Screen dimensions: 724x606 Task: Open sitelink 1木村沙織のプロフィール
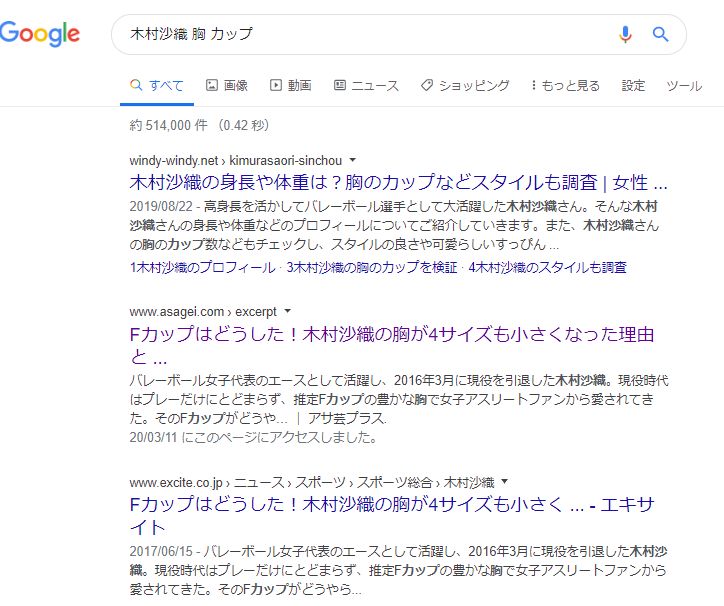coord(202,267)
